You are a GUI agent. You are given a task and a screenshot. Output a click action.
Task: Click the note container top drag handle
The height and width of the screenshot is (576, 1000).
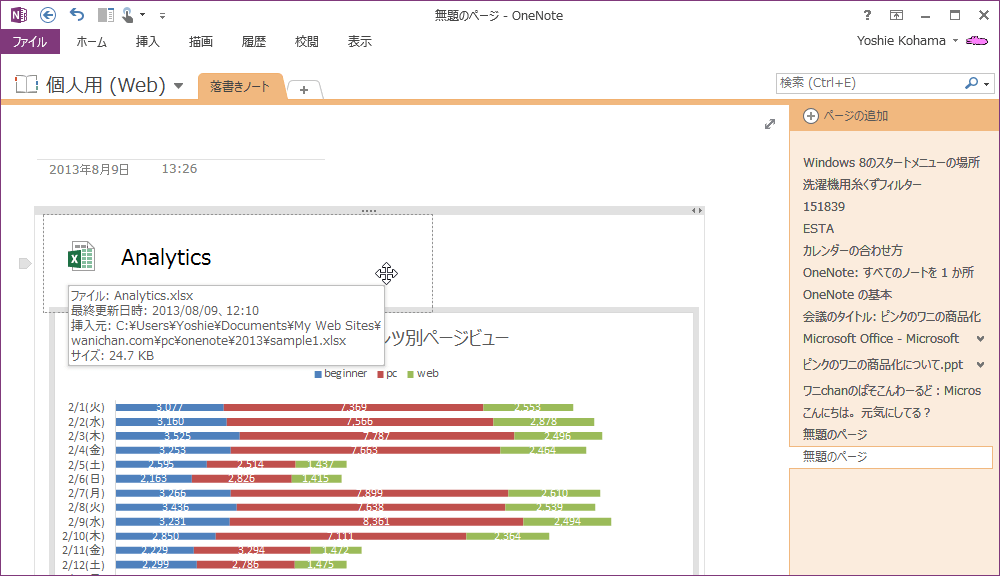pos(369,210)
